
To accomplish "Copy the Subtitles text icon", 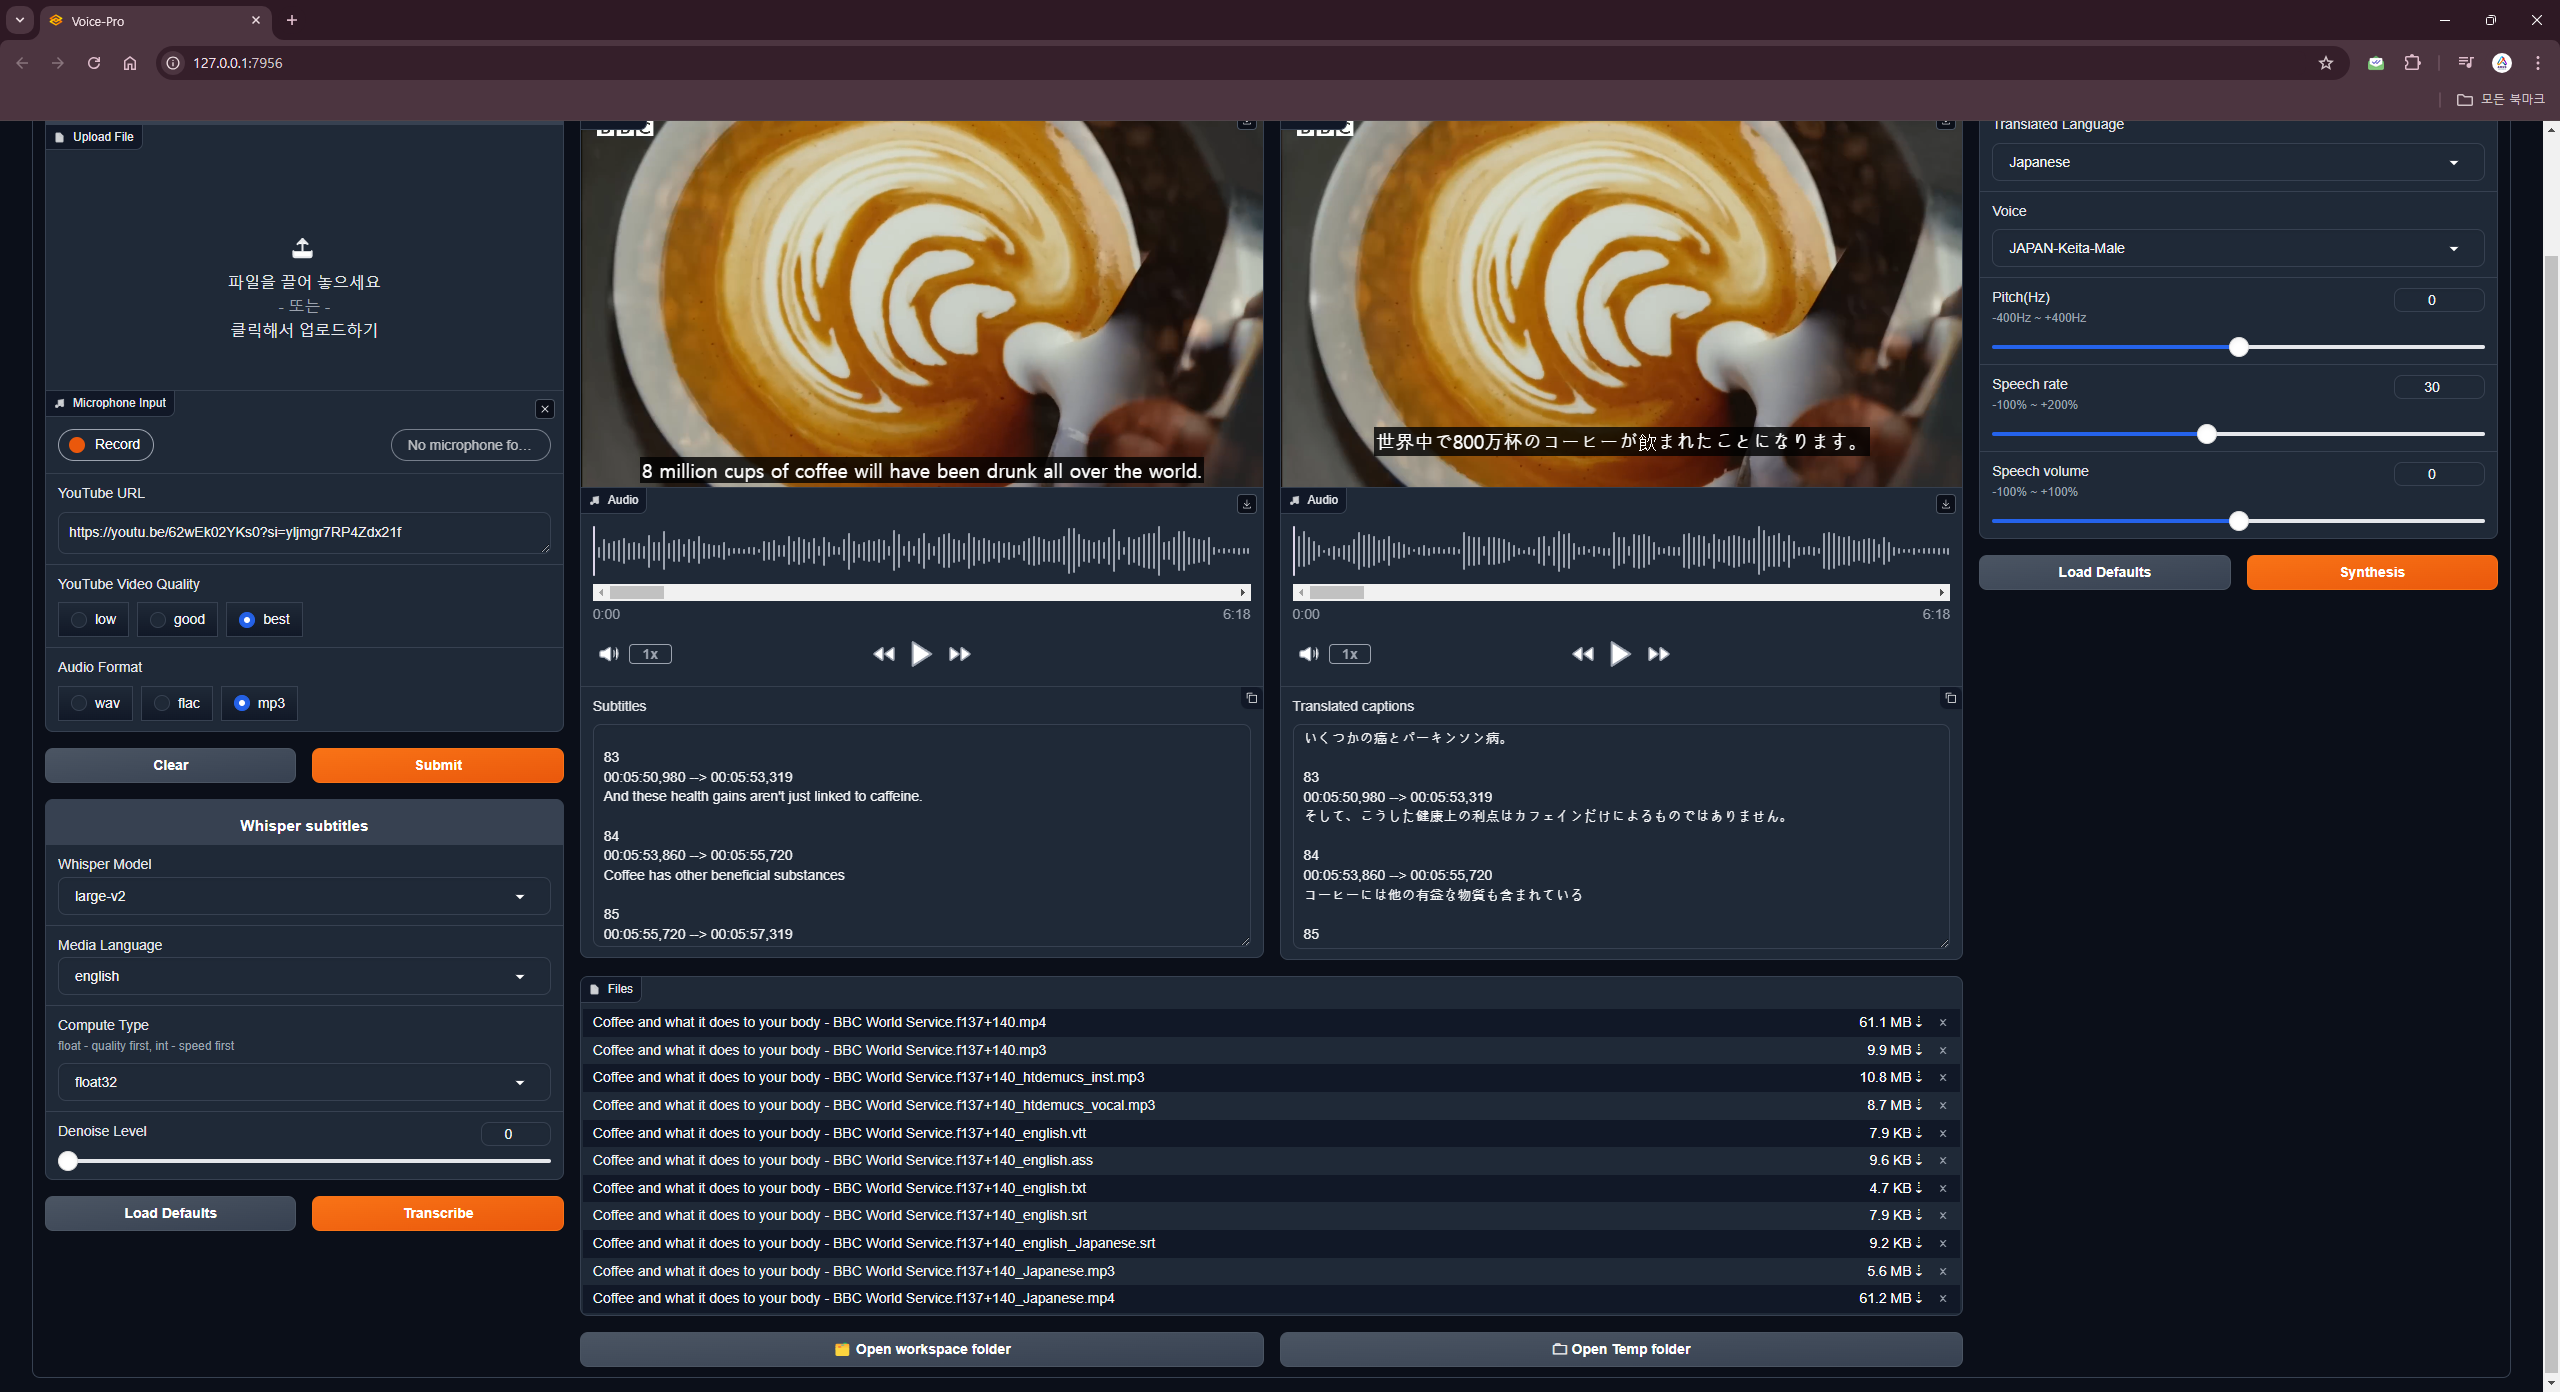I will [x=1251, y=698].
